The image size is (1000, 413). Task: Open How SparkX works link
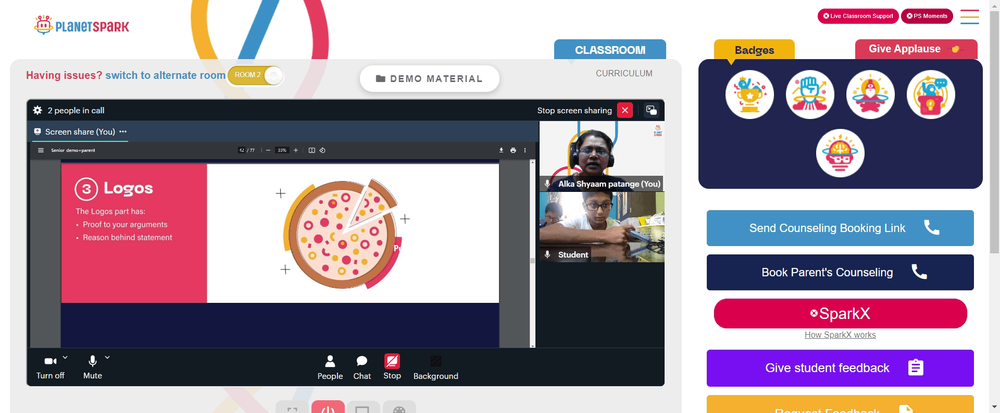[x=840, y=335]
